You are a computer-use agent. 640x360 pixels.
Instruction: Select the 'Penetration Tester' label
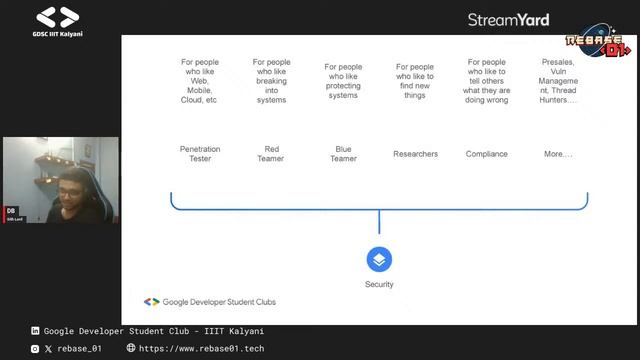point(200,154)
